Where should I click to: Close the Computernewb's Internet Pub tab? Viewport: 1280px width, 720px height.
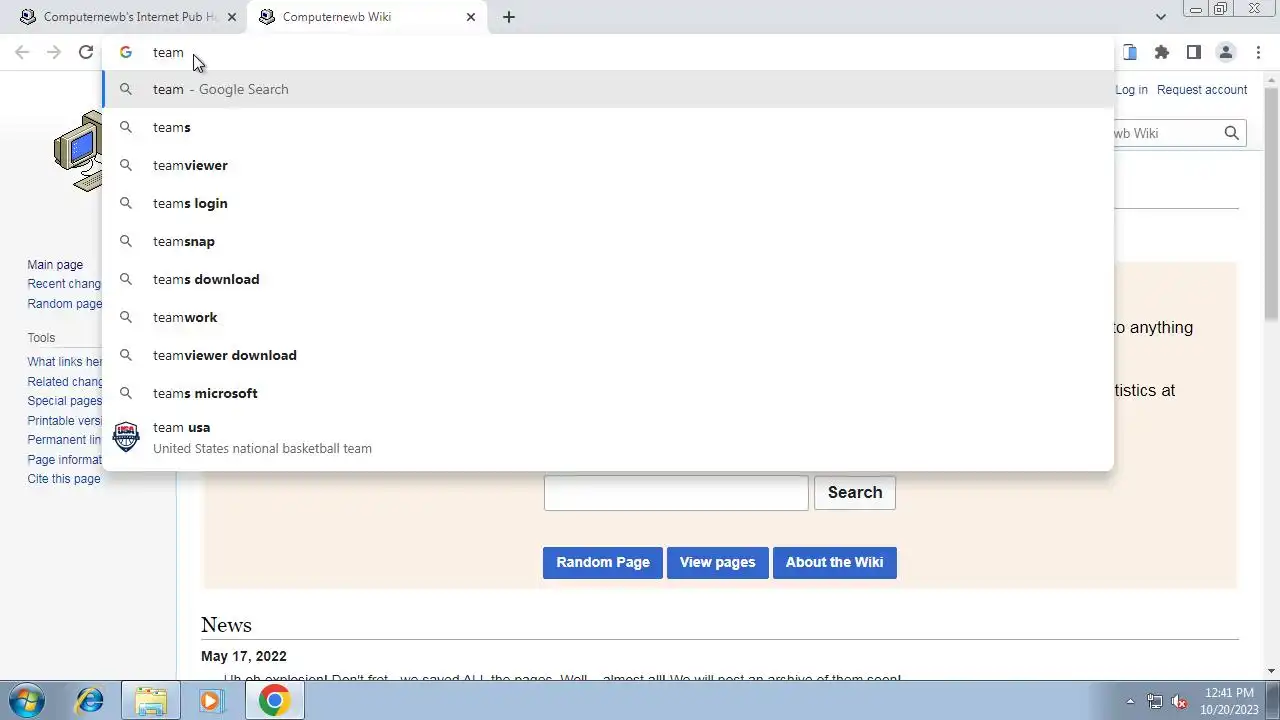click(x=232, y=17)
